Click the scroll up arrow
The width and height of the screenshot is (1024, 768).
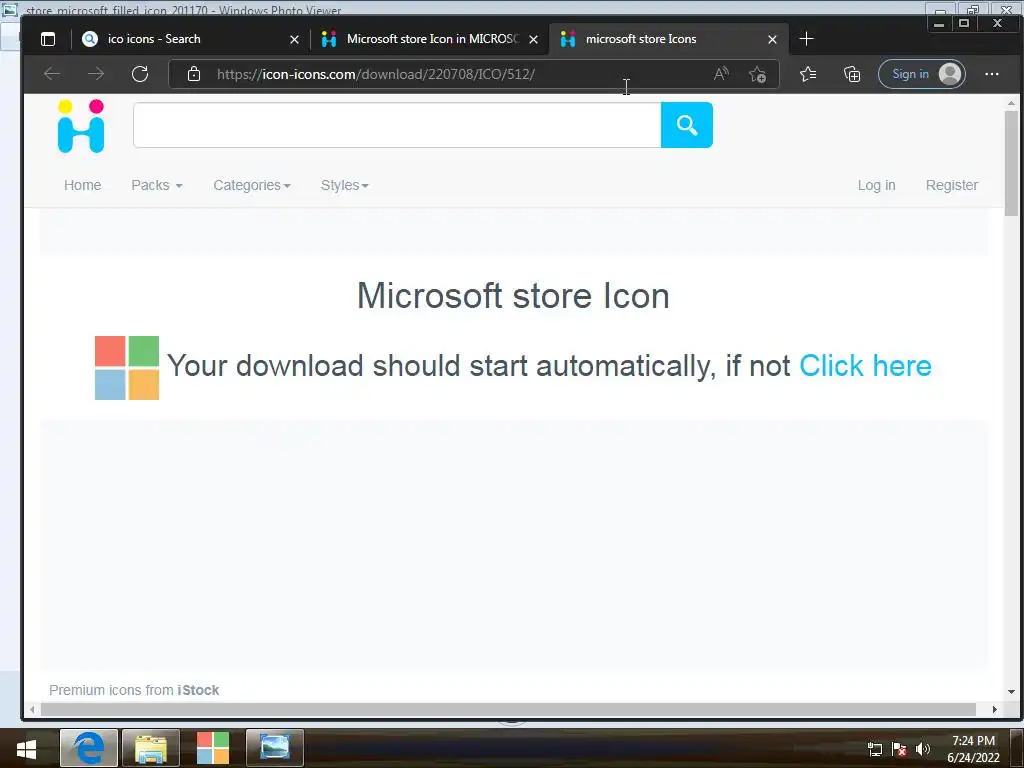1011,103
